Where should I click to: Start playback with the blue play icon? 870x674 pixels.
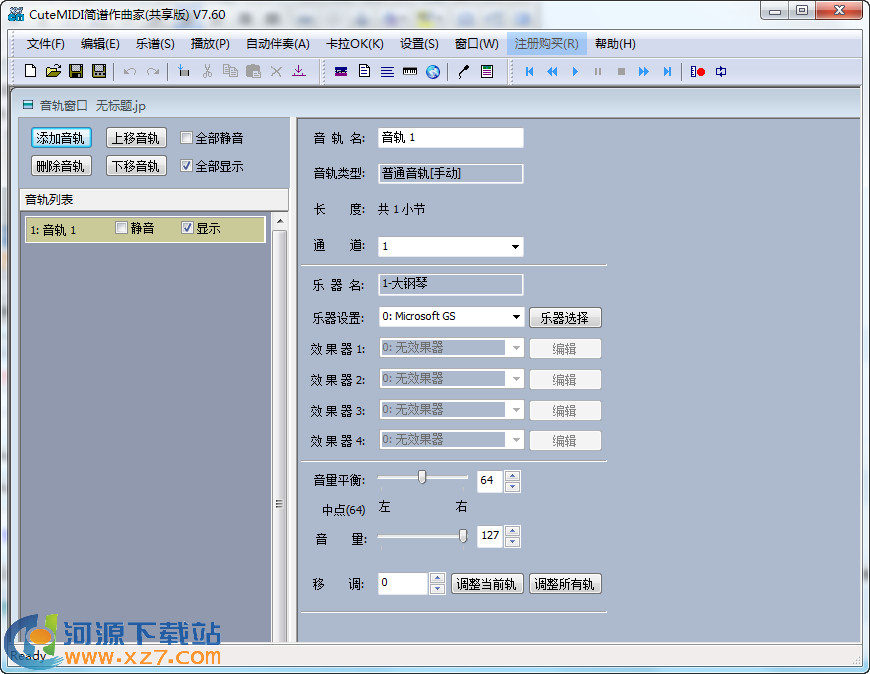click(x=575, y=71)
